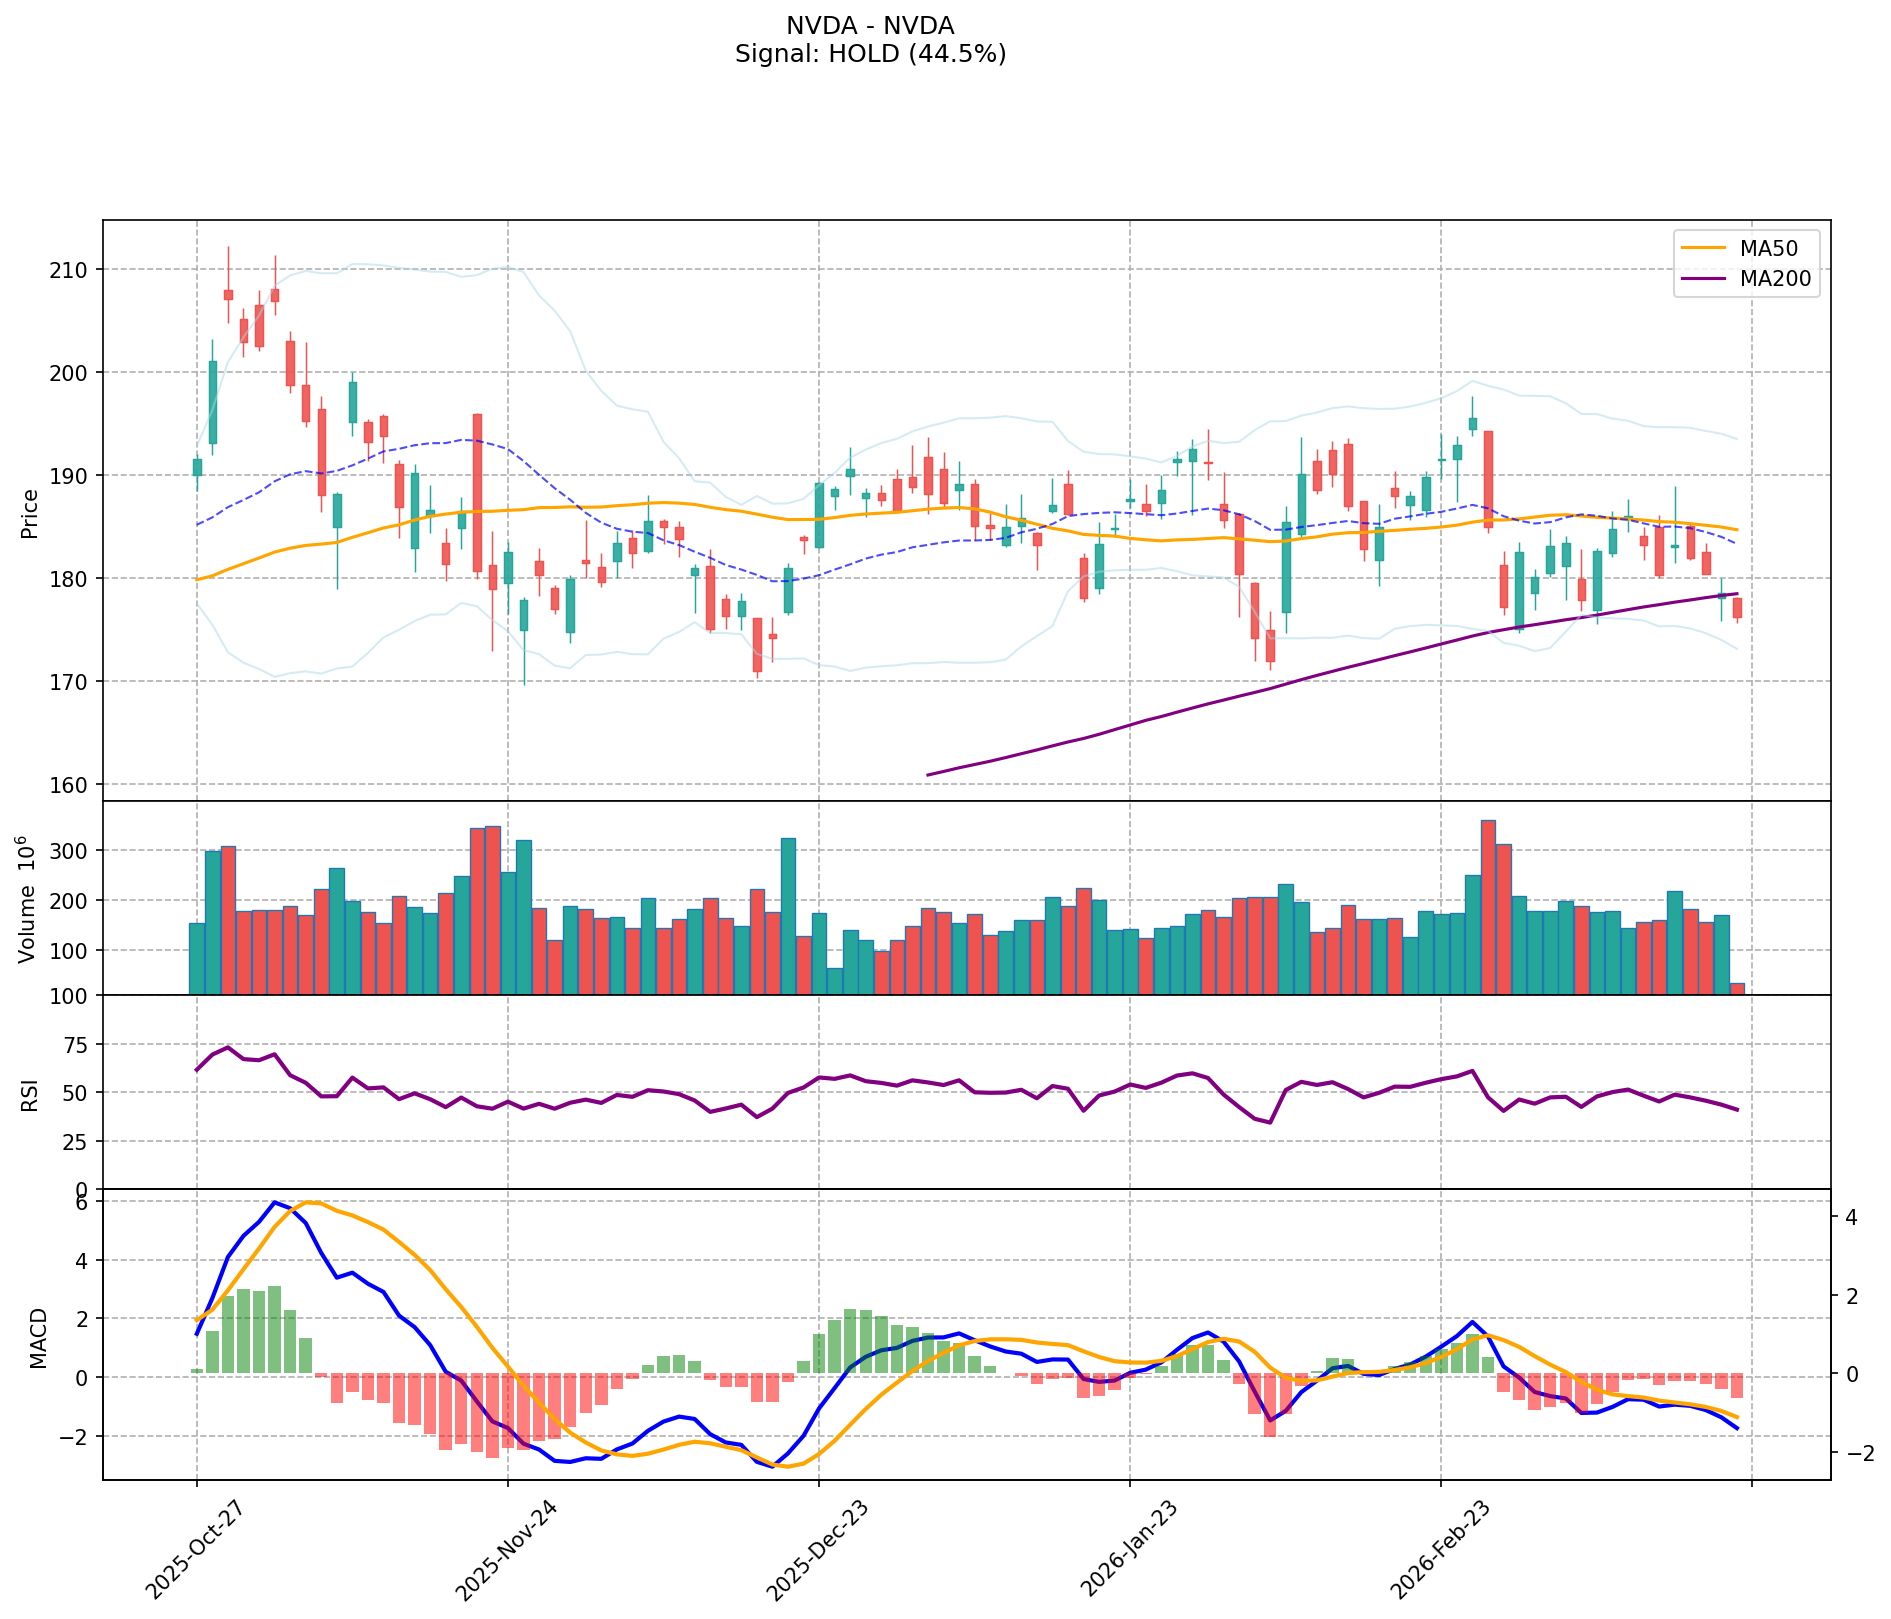Click the purple MA200 legend line sample
1891x1619 pixels.
pyautogui.click(x=1704, y=280)
